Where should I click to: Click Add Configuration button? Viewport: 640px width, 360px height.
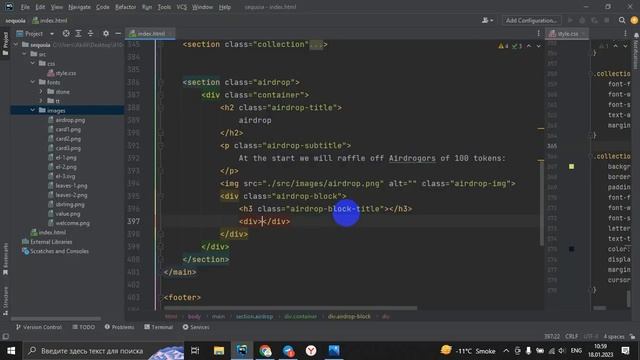click(x=531, y=20)
